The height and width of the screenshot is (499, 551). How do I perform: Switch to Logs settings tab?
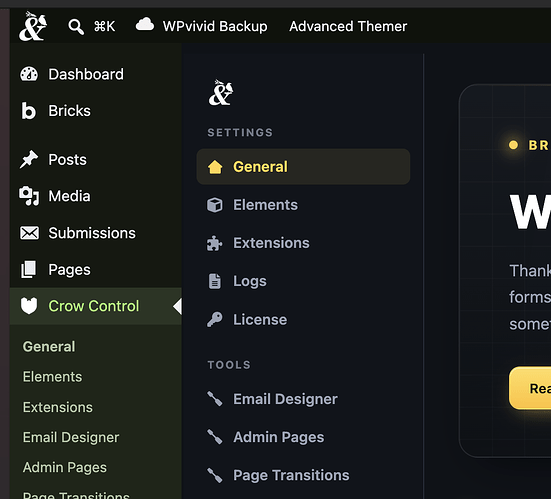point(250,281)
